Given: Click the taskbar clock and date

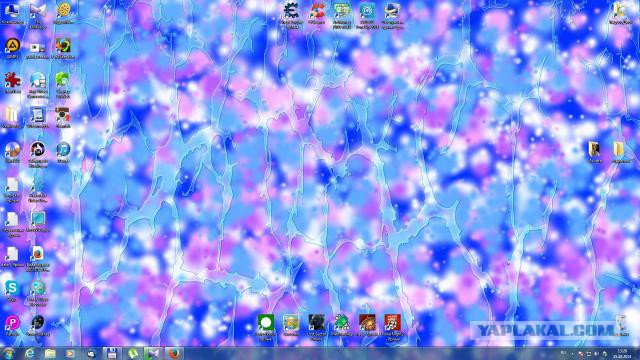Looking at the screenshot, I should click(x=622, y=354).
